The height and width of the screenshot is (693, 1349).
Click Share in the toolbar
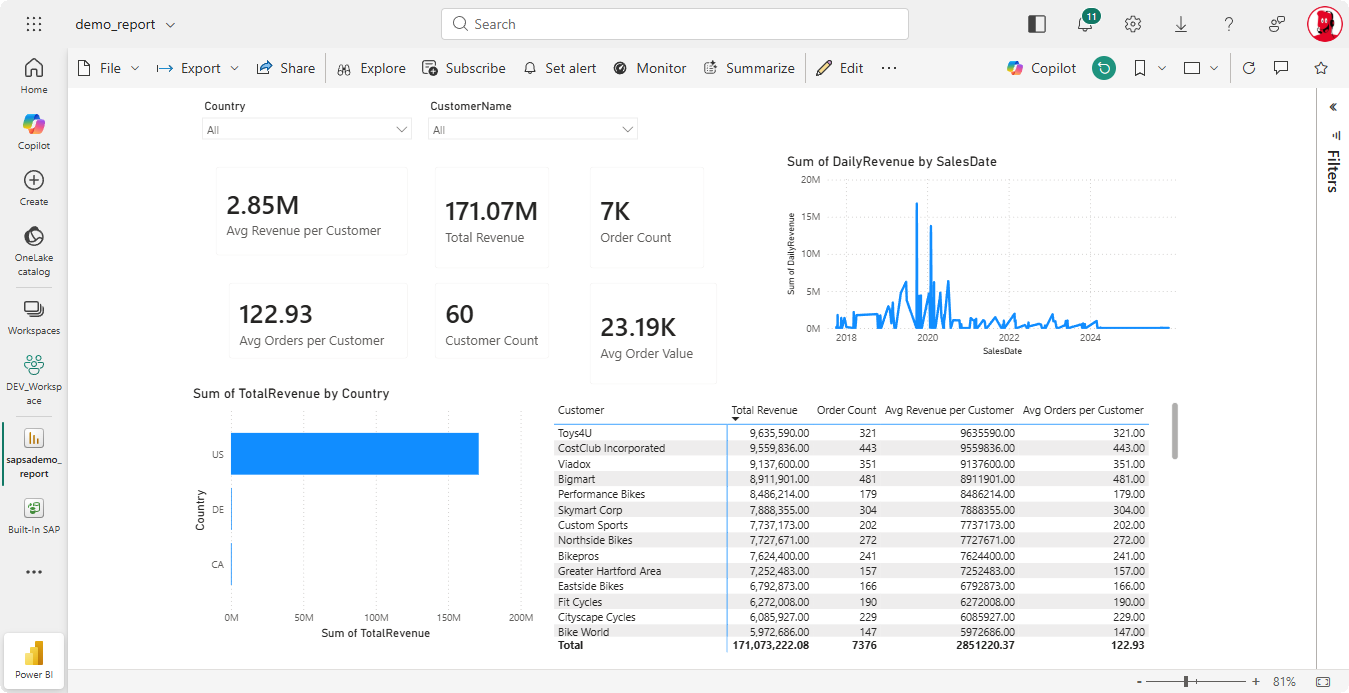286,68
